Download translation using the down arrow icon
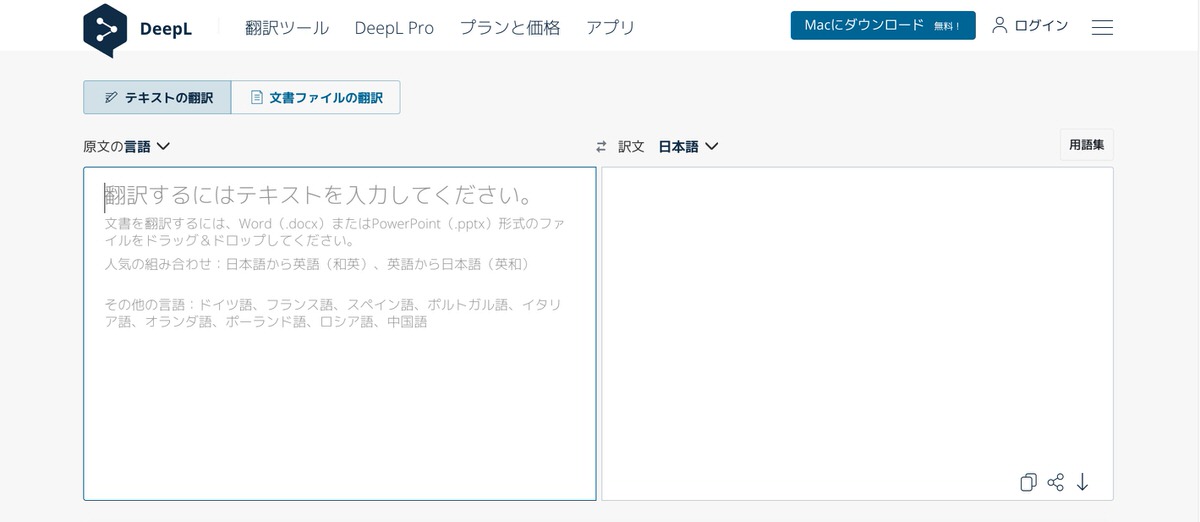1200x522 pixels. point(1082,483)
